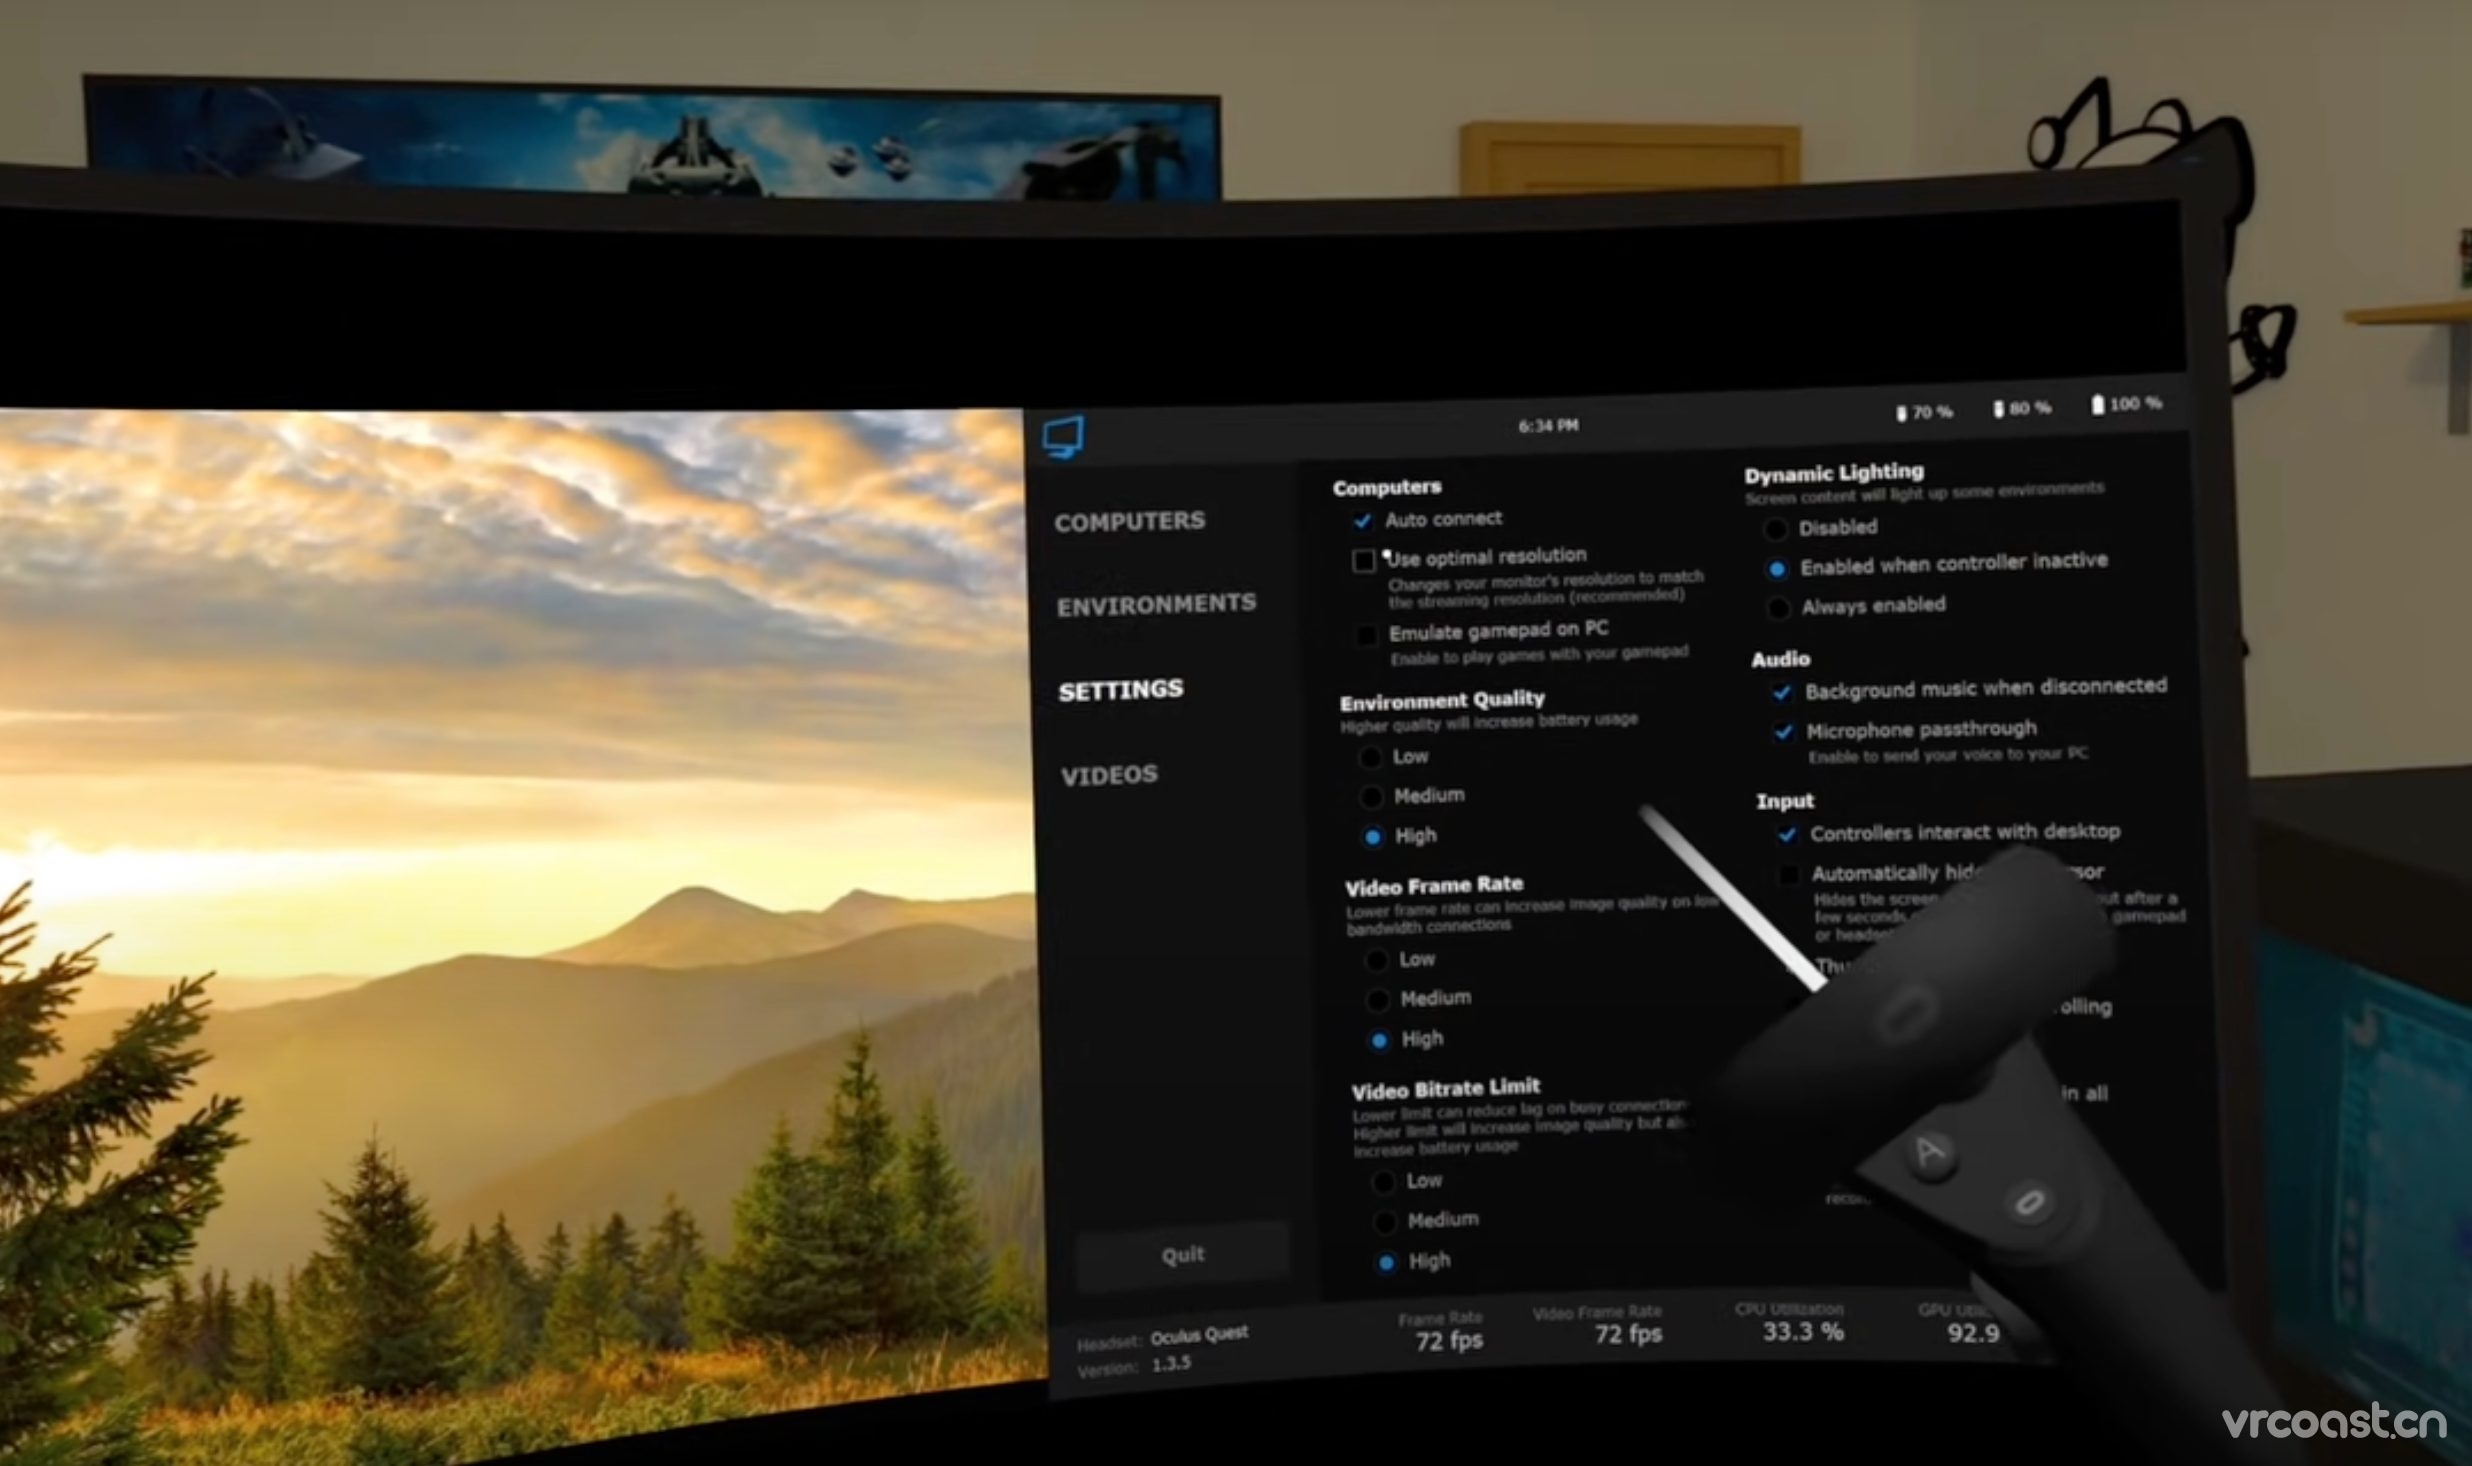The image size is (2472, 1466).
Task: Set Environment Quality to Medium
Action: (x=1371, y=797)
